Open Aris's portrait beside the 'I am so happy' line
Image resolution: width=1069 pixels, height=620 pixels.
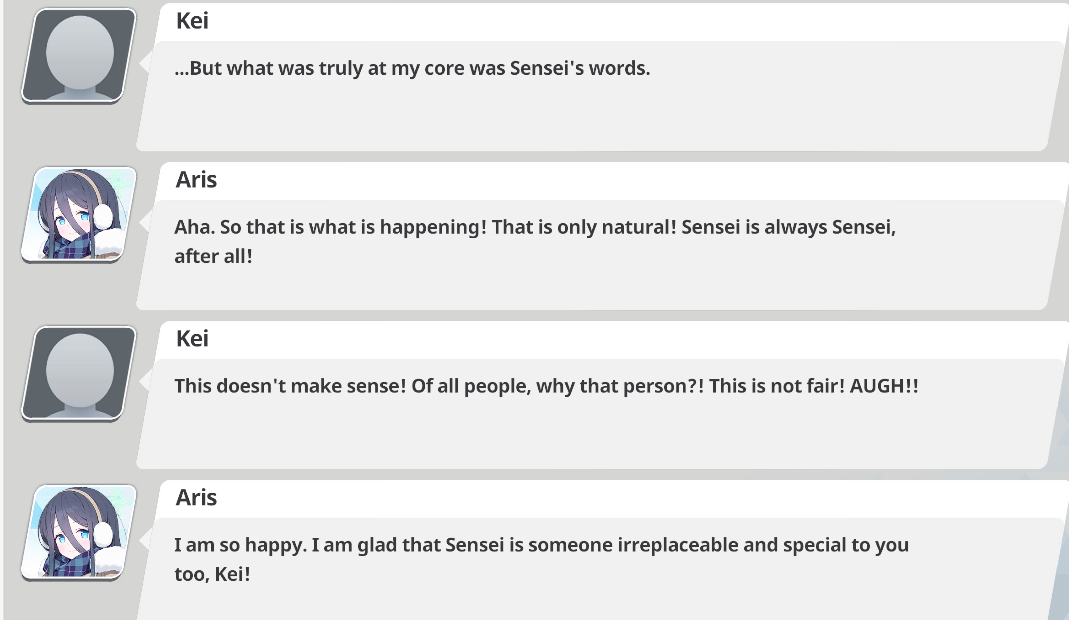pyautogui.click(x=79, y=533)
